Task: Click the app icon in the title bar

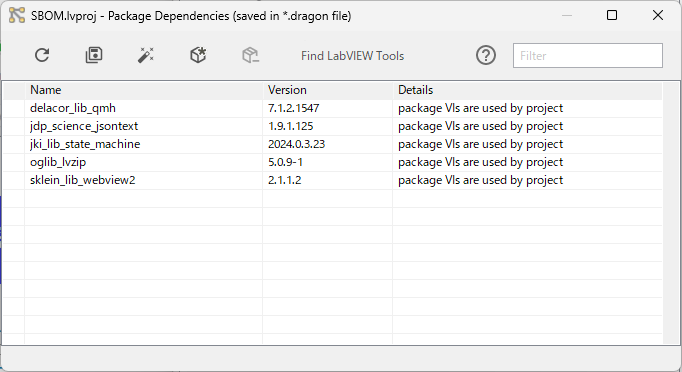Action: pyautogui.click(x=17, y=16)
